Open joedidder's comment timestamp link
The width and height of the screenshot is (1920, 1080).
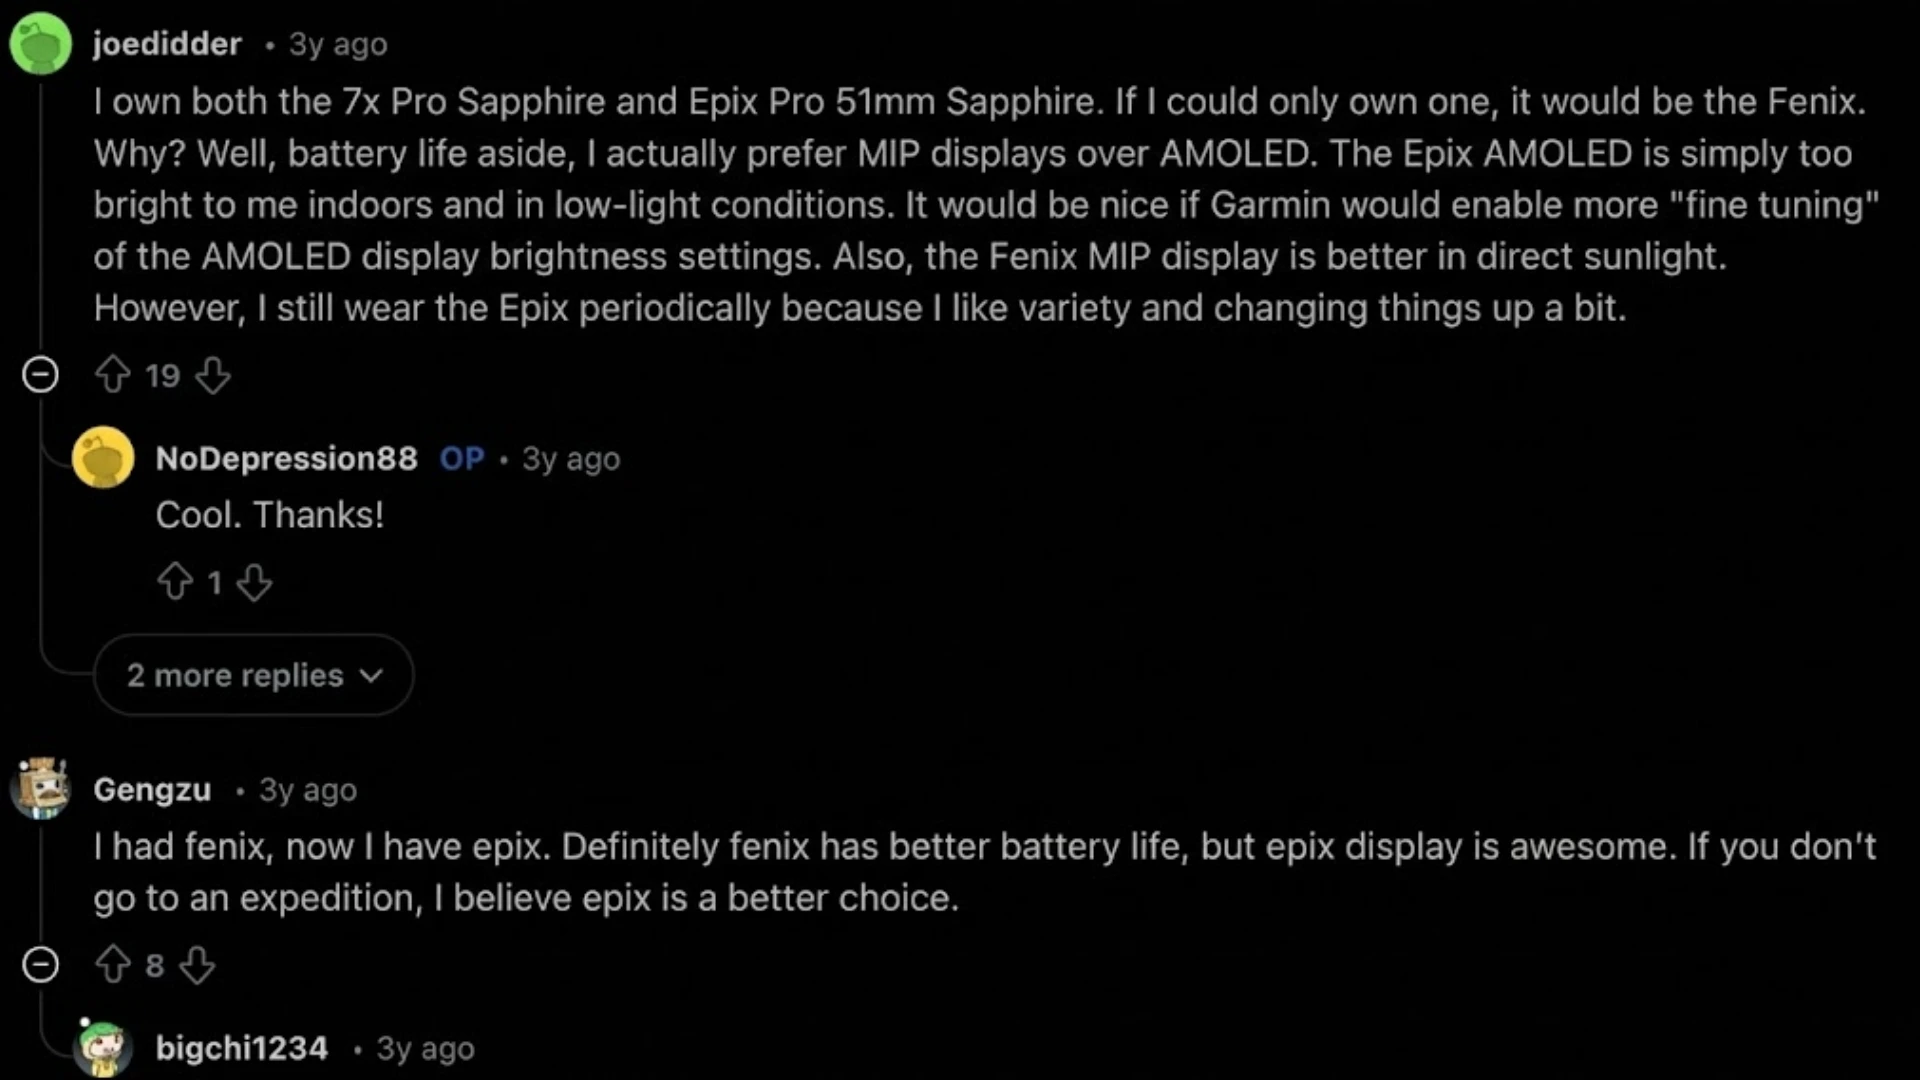point(336,44)
